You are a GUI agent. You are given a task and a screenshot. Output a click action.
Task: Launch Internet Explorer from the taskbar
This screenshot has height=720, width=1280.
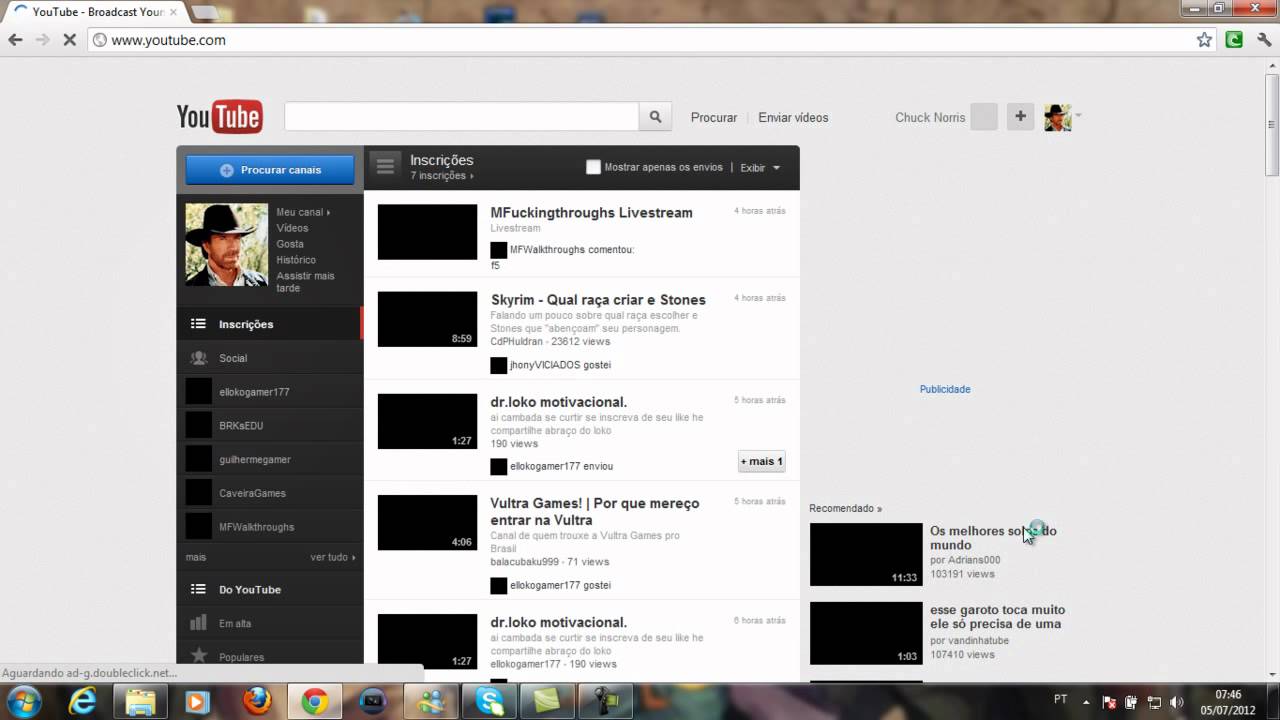pyautogui.click(x=84, y=702)
